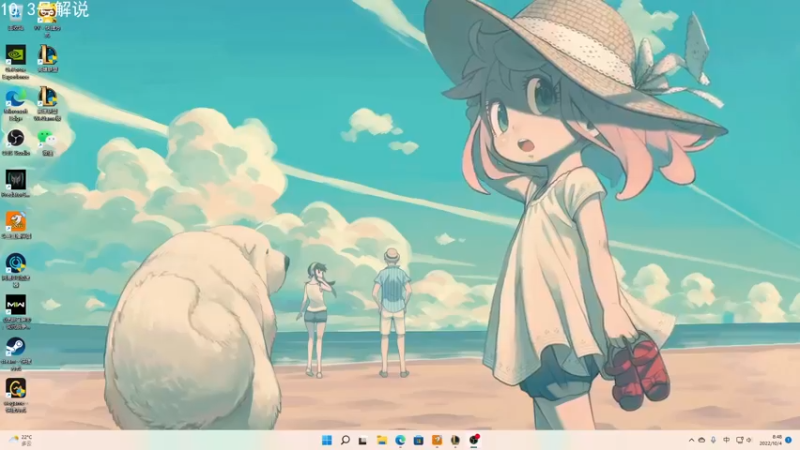Launch Steam desktop shortcut

point(16,353)
